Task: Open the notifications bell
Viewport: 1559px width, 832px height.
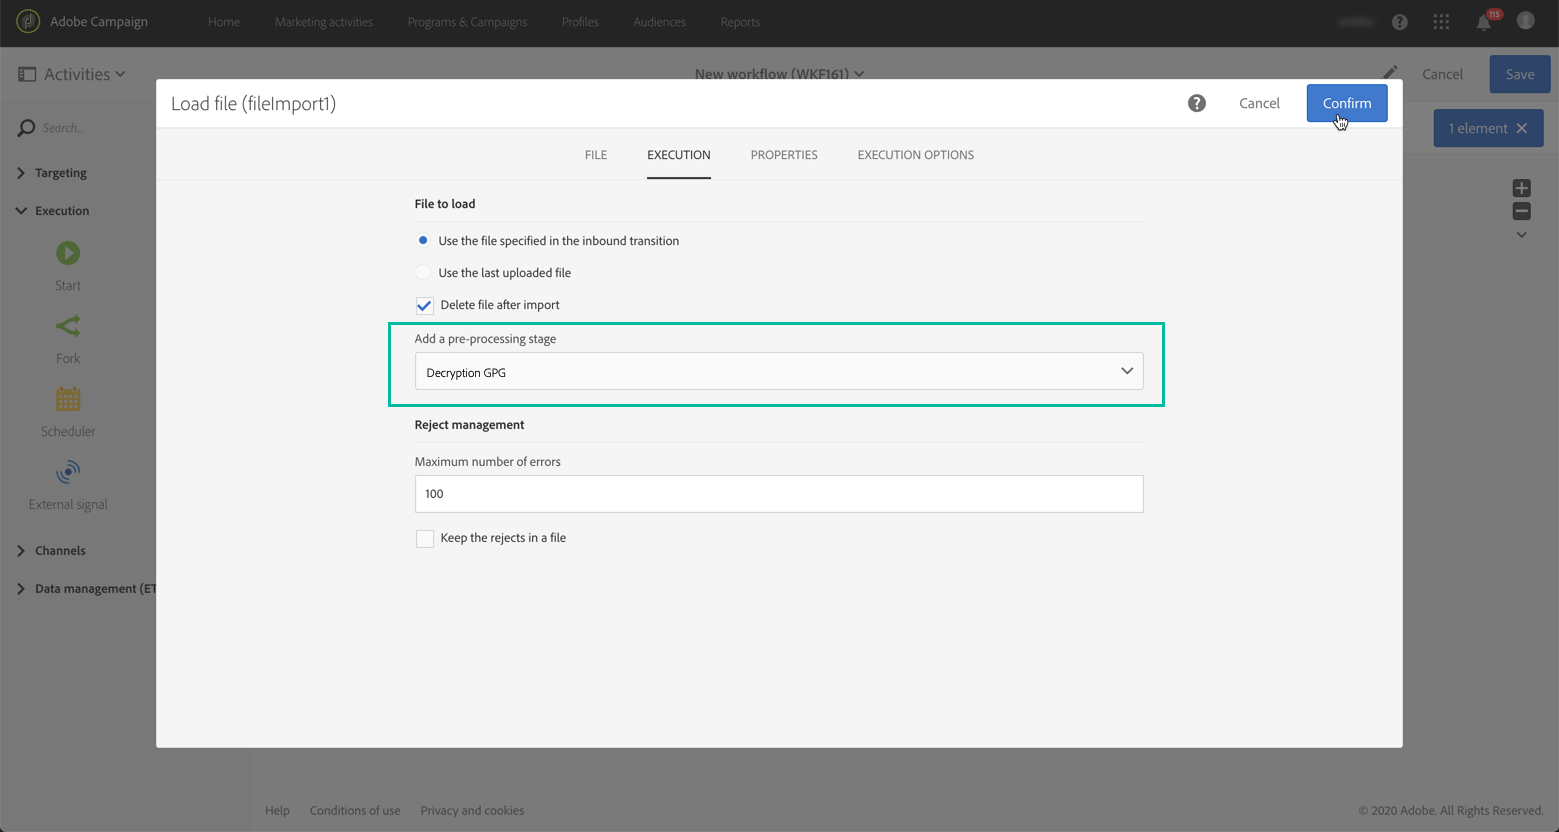Action: pyautogui.click(x=1484, y=22)
